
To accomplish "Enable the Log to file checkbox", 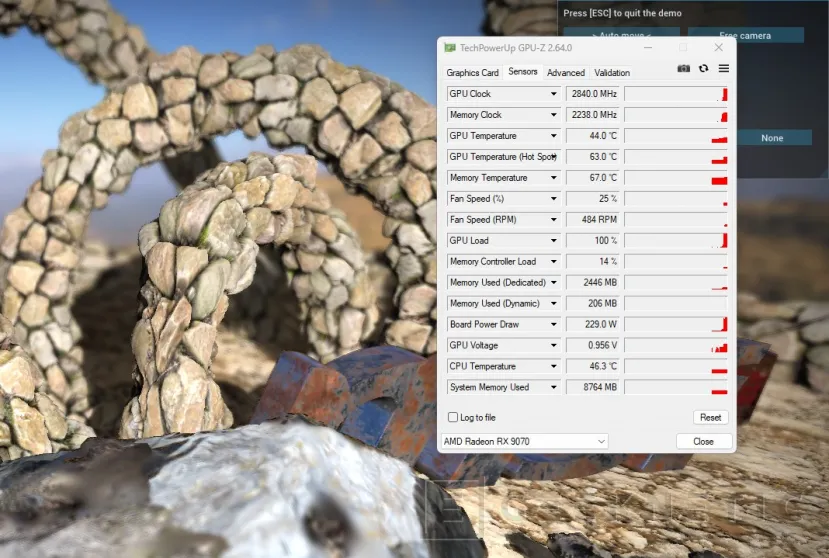I will click(x=453, y=417).
